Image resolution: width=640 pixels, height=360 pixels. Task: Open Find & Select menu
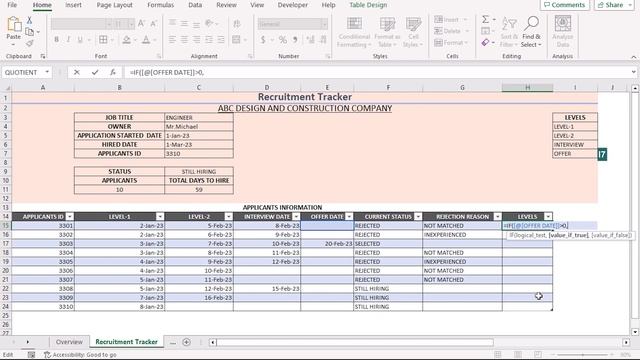coord(531,32)
